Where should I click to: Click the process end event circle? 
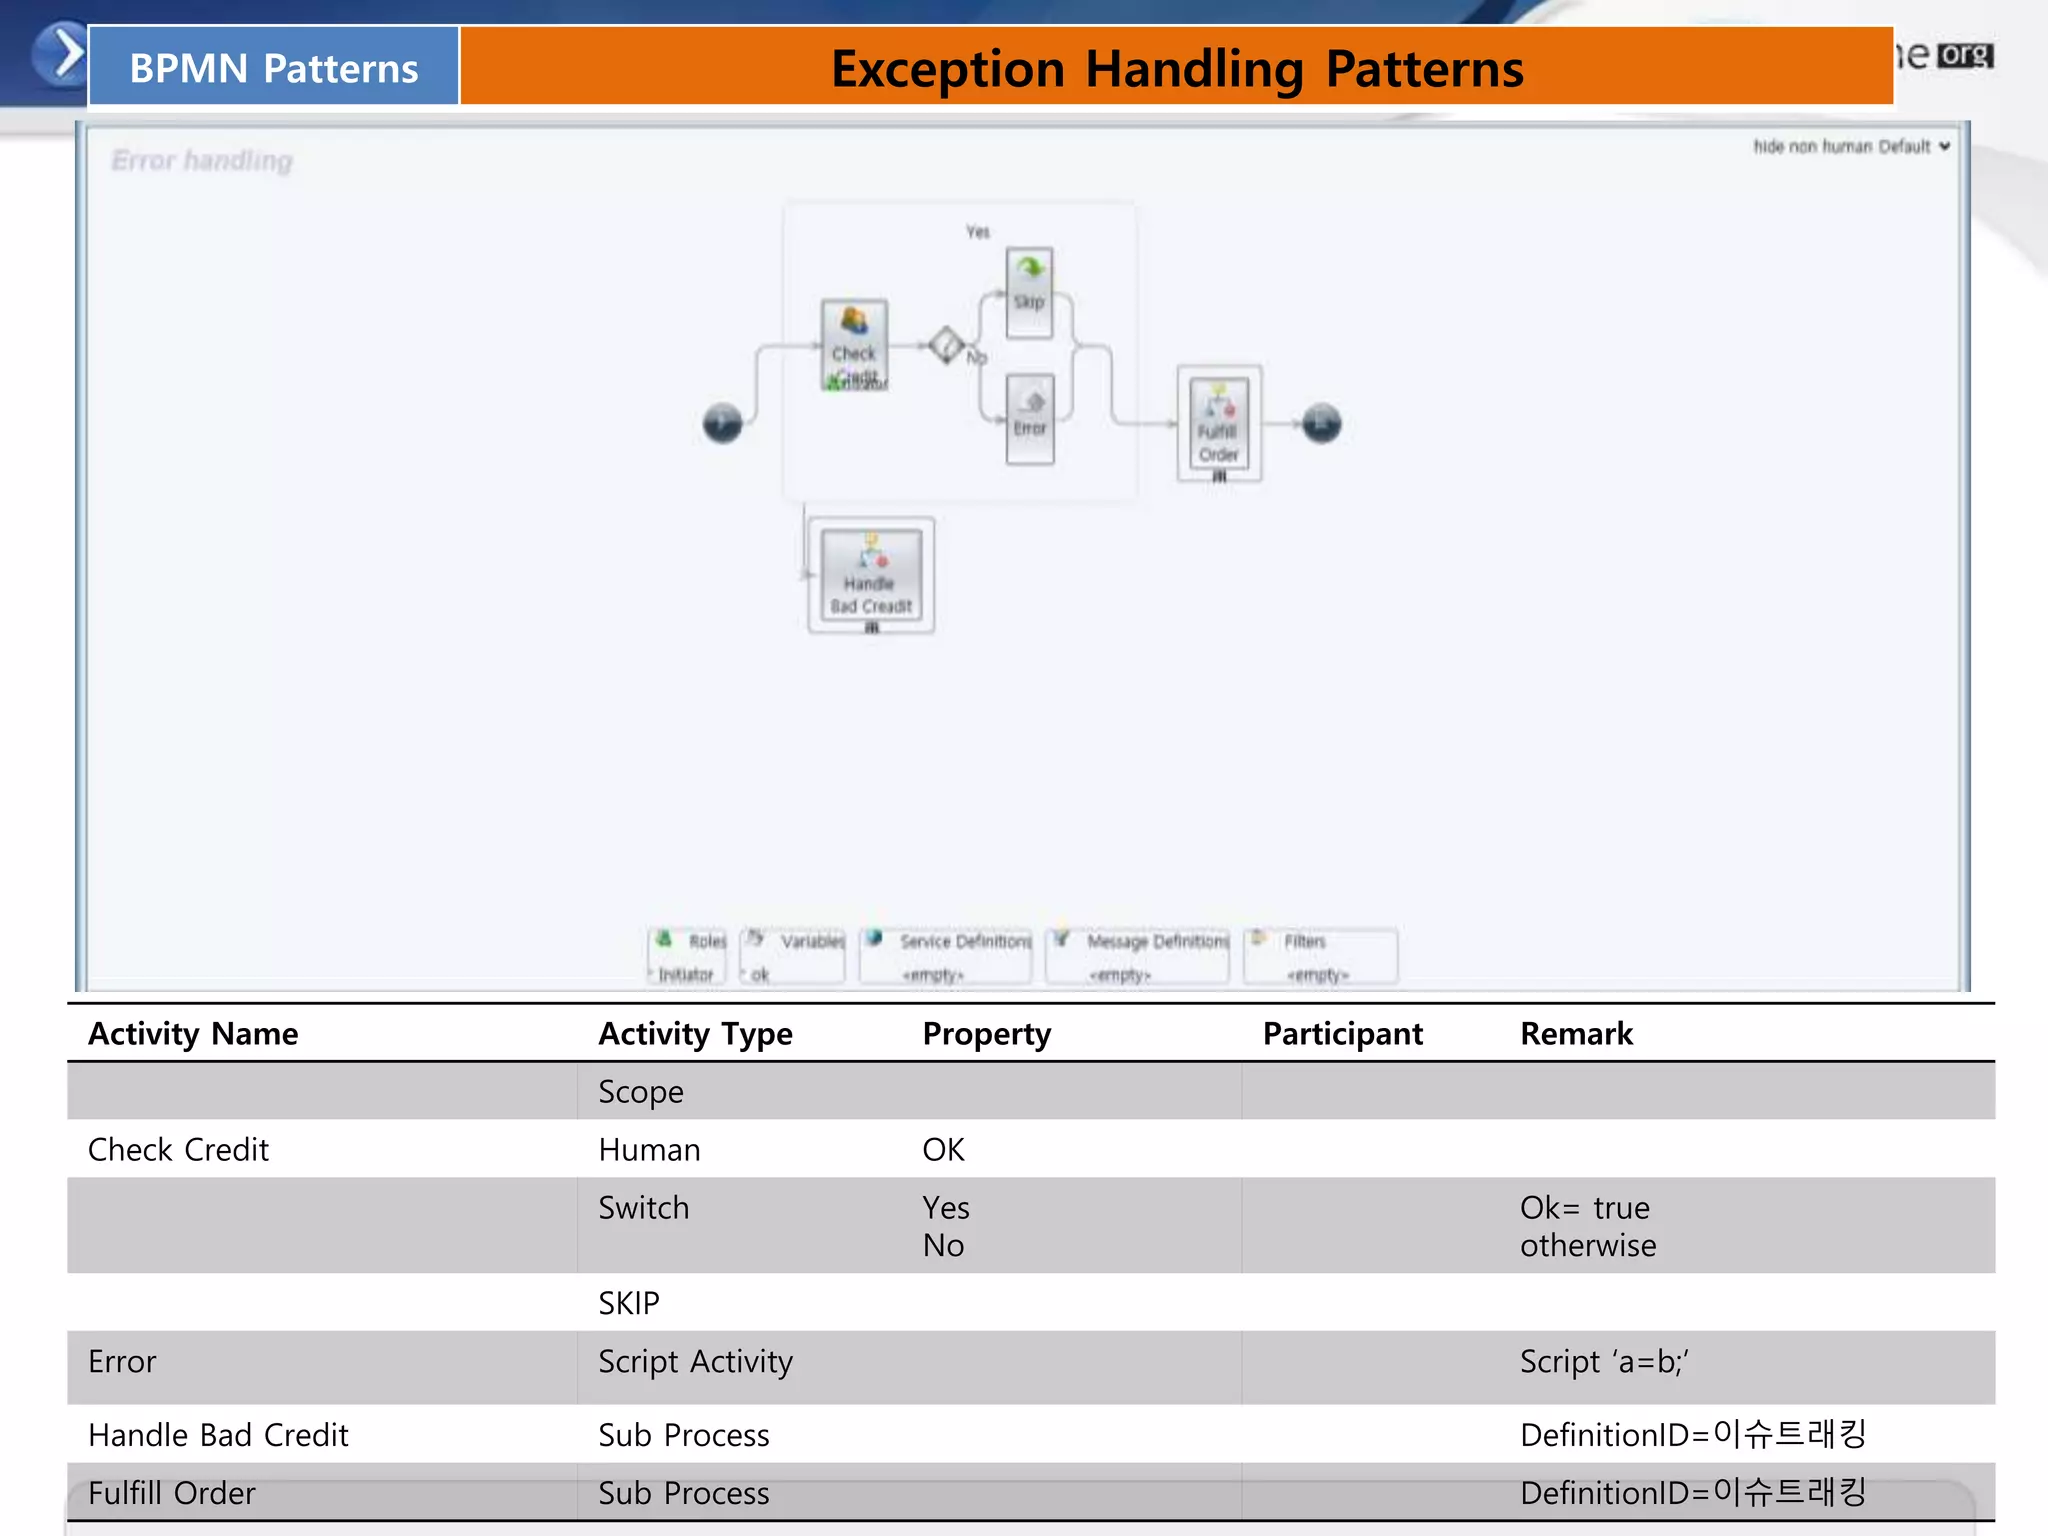[x=1321, y=423]
